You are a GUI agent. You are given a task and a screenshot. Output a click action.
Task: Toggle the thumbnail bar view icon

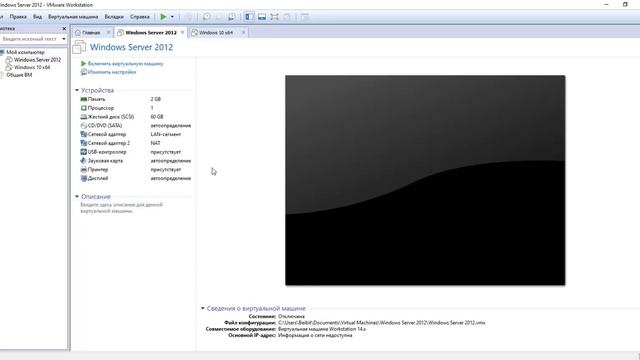pos(262,17)
